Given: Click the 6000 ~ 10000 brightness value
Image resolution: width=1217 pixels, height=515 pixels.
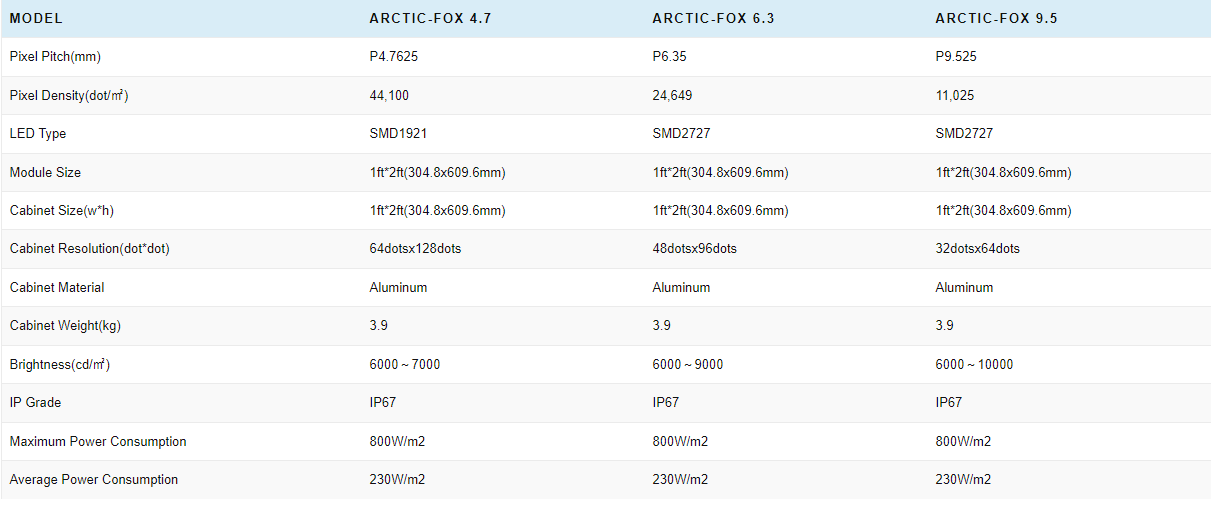Looking at the screenshot, I should [x=974, y=364].
